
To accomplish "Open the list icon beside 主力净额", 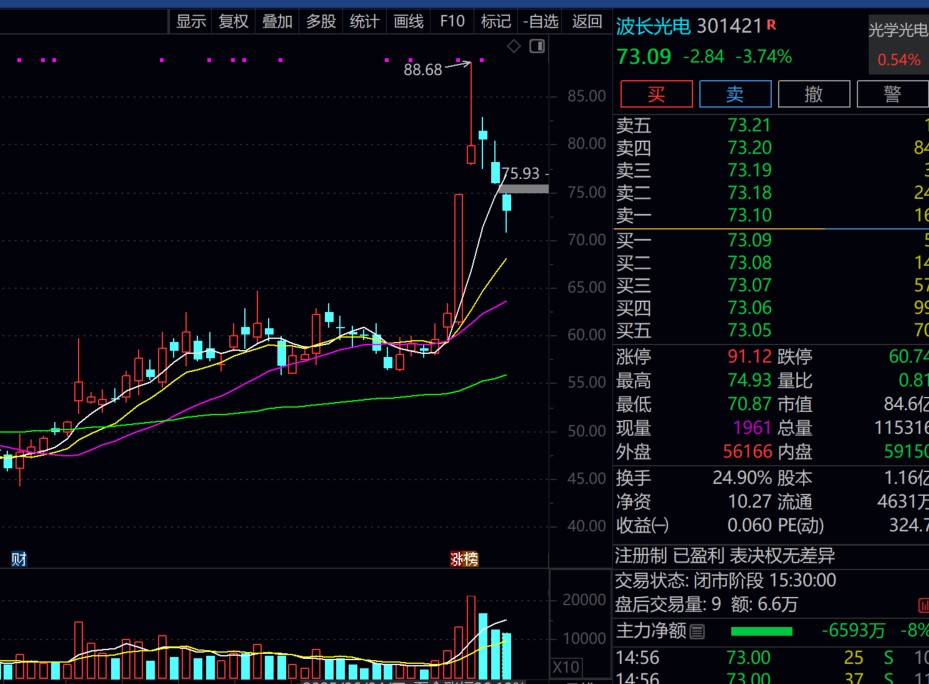I will [697, 632].
